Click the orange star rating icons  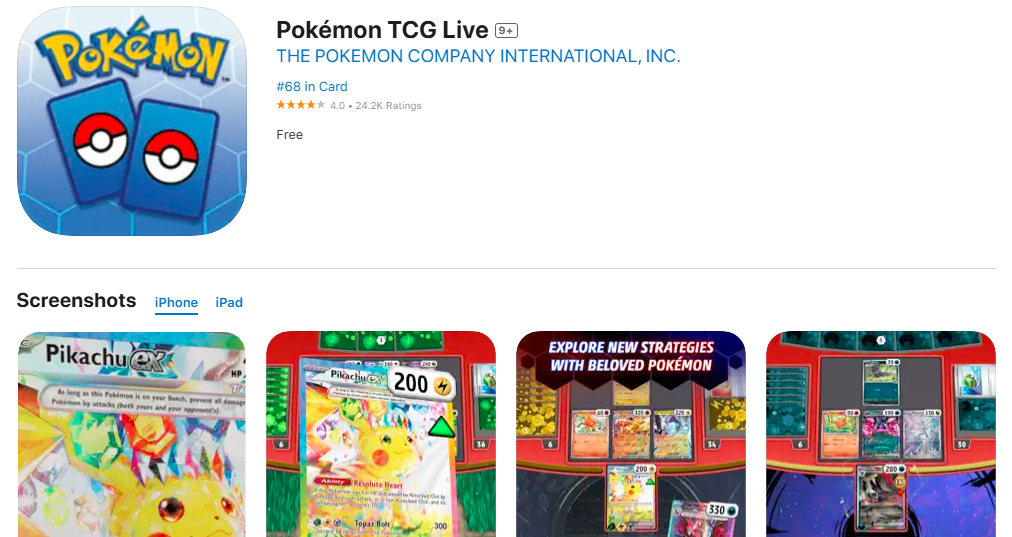click(x=301, y=105)
